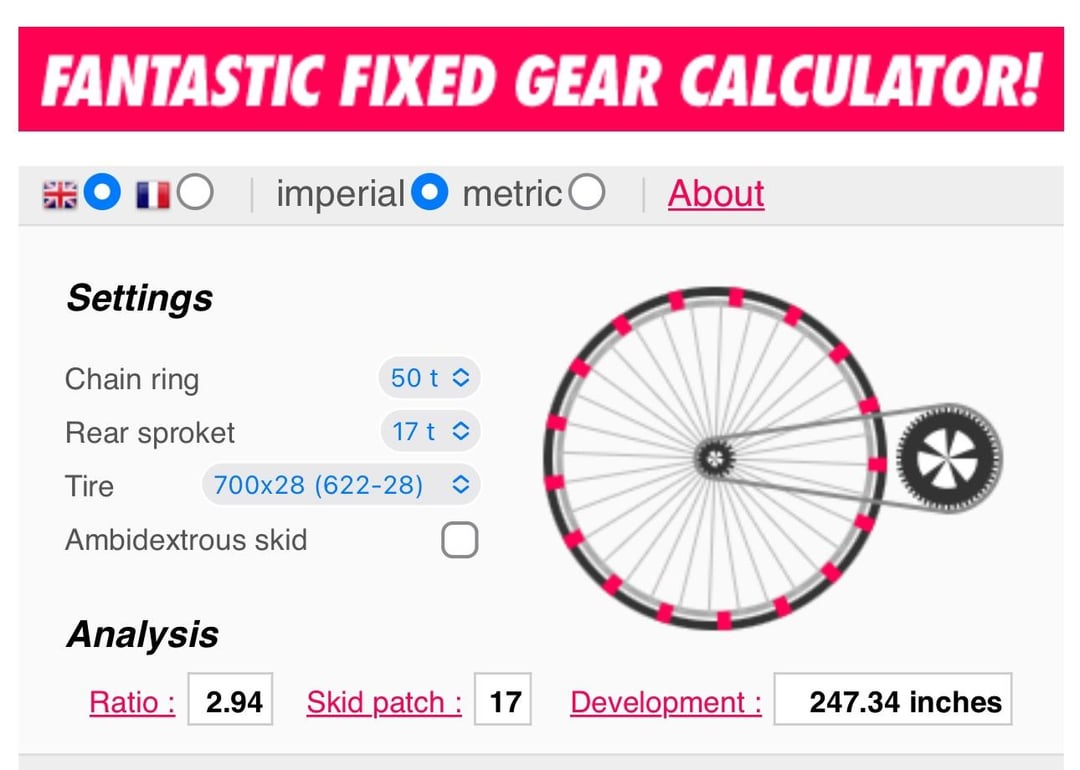The height and width of the screenshot is (770, 1080).
Task: Select the English language radio button
Action: click(102, 192)
